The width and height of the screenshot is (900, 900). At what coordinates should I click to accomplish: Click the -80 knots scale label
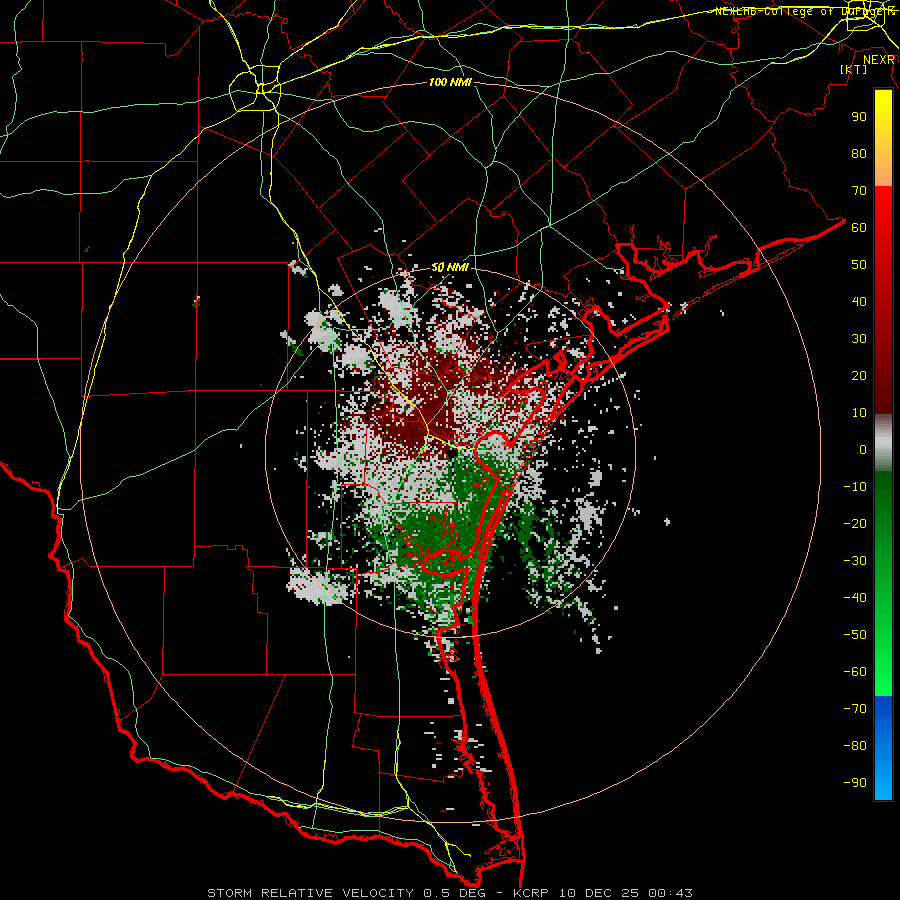(855, 746)
